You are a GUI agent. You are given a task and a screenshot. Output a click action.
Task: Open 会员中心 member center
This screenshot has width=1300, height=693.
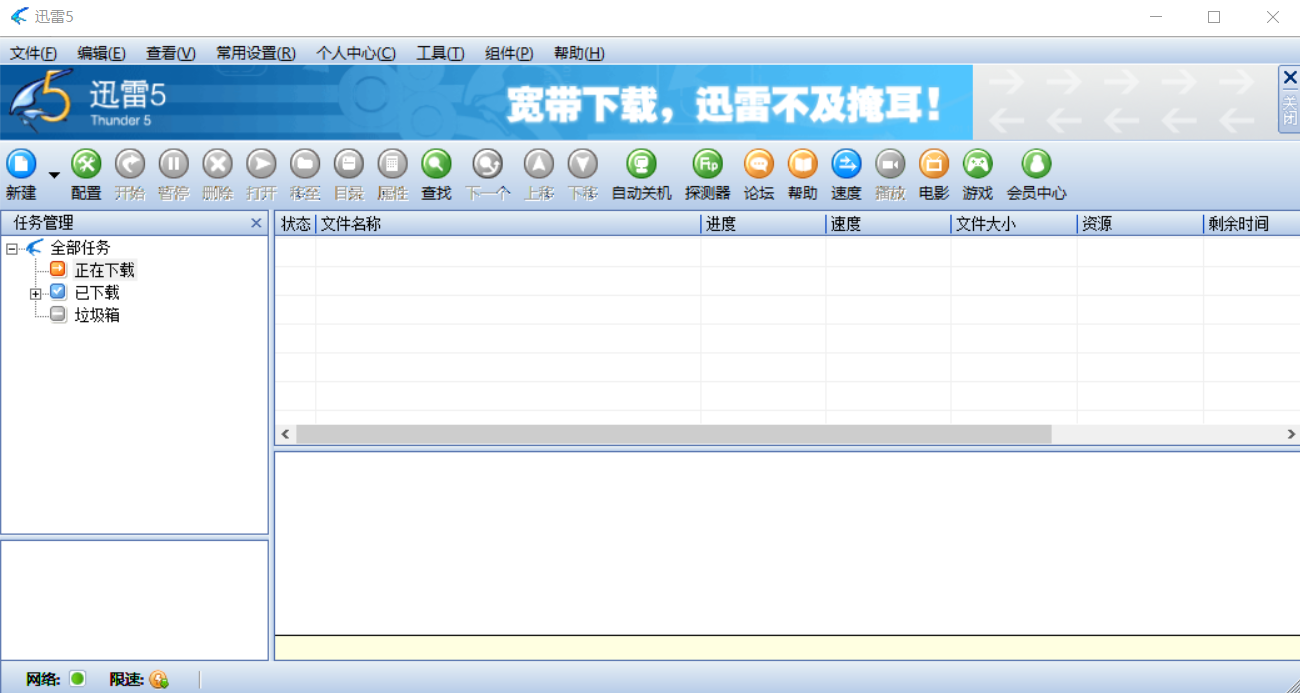point(1036,164)
